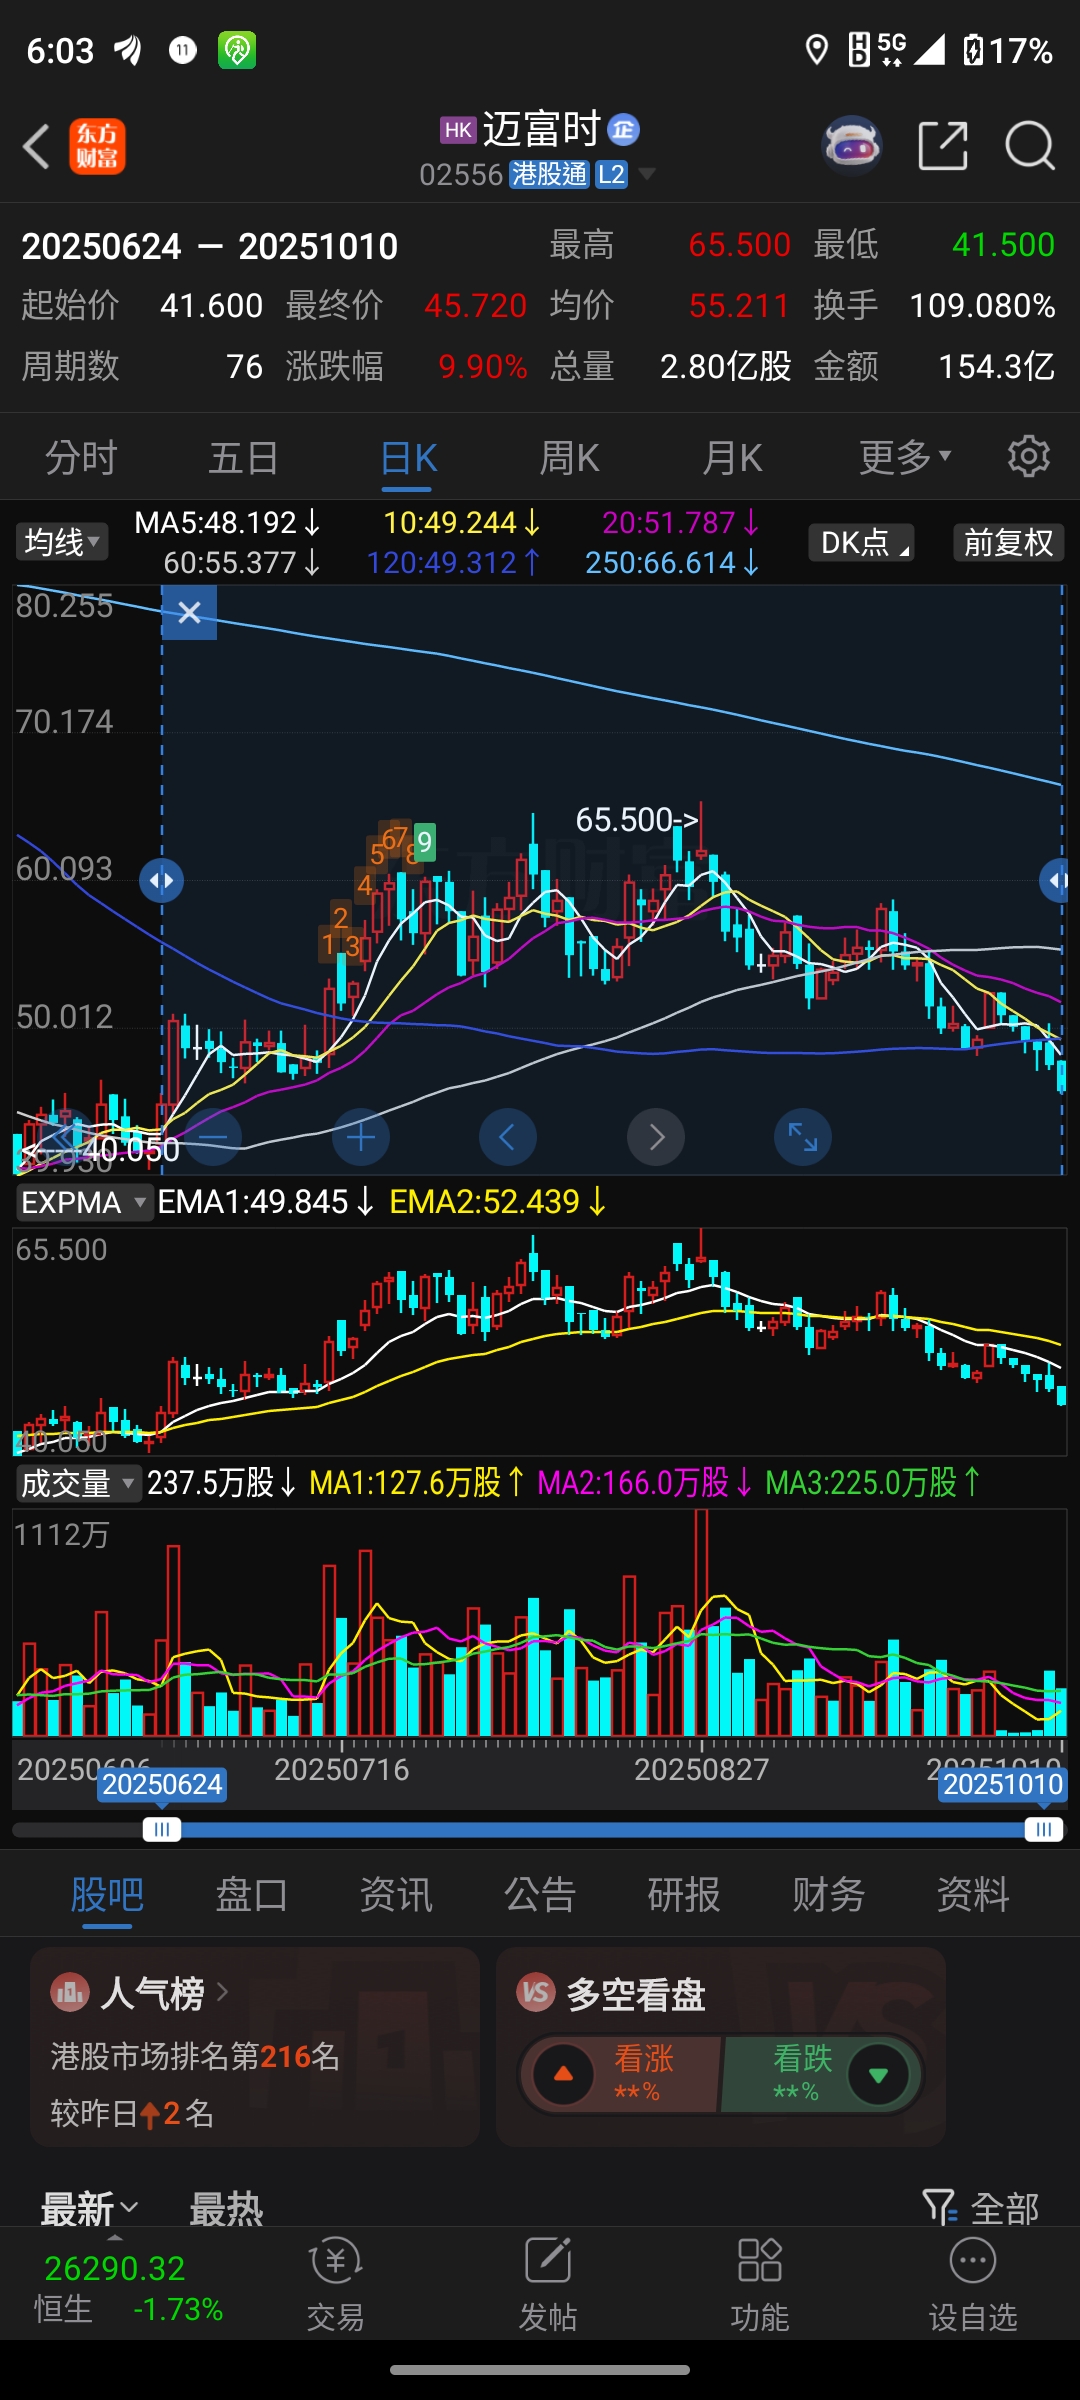The image size is (1080, 2400).
Task: Open the Eastmoney logo home icon
Action: click(97, 147)
